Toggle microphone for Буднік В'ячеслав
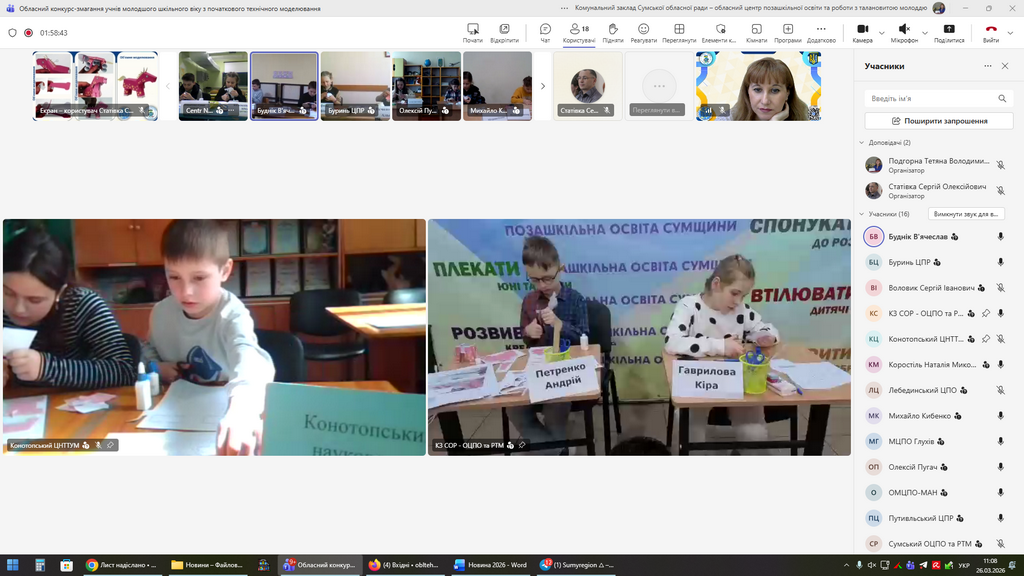Image resolution: width=1024 pixels, height=576 pixels. (x=1000, y=237)
